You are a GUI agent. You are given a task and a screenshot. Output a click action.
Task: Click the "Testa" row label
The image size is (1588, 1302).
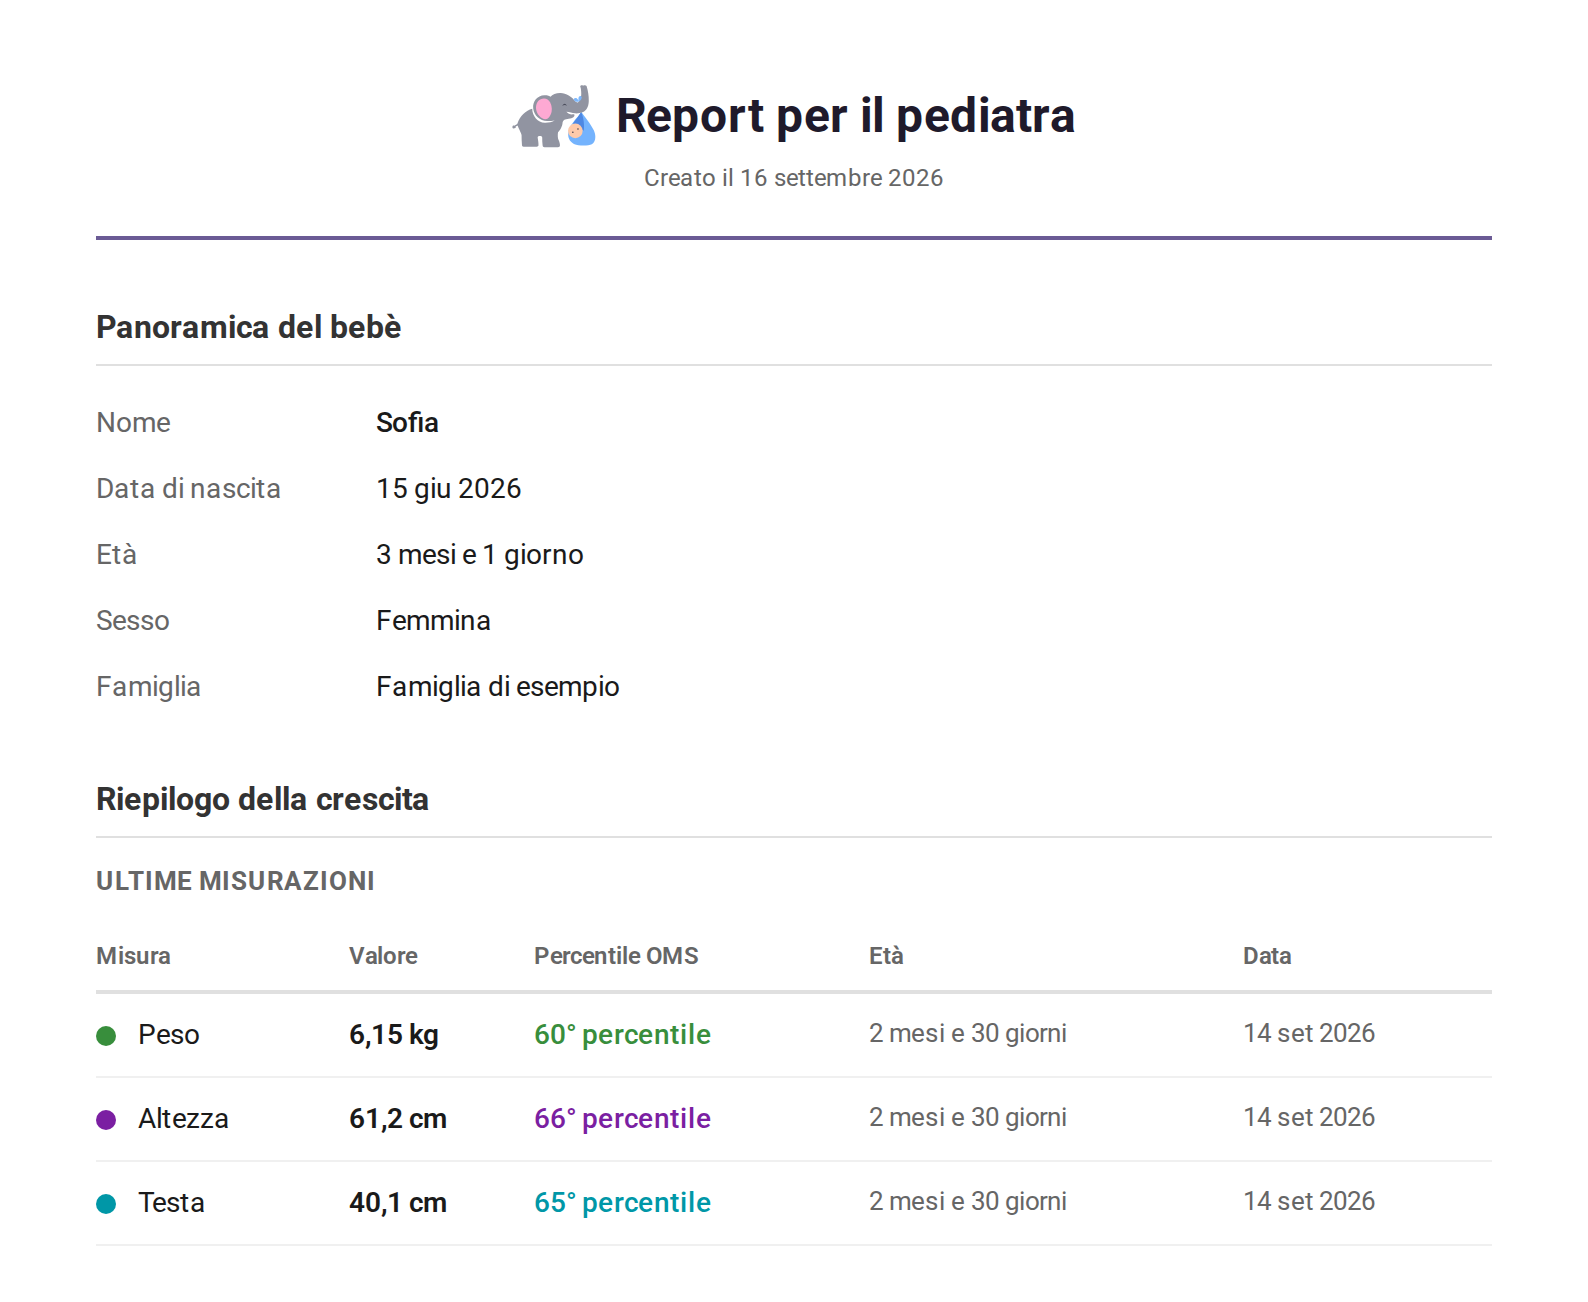[x=171, y=1203]
